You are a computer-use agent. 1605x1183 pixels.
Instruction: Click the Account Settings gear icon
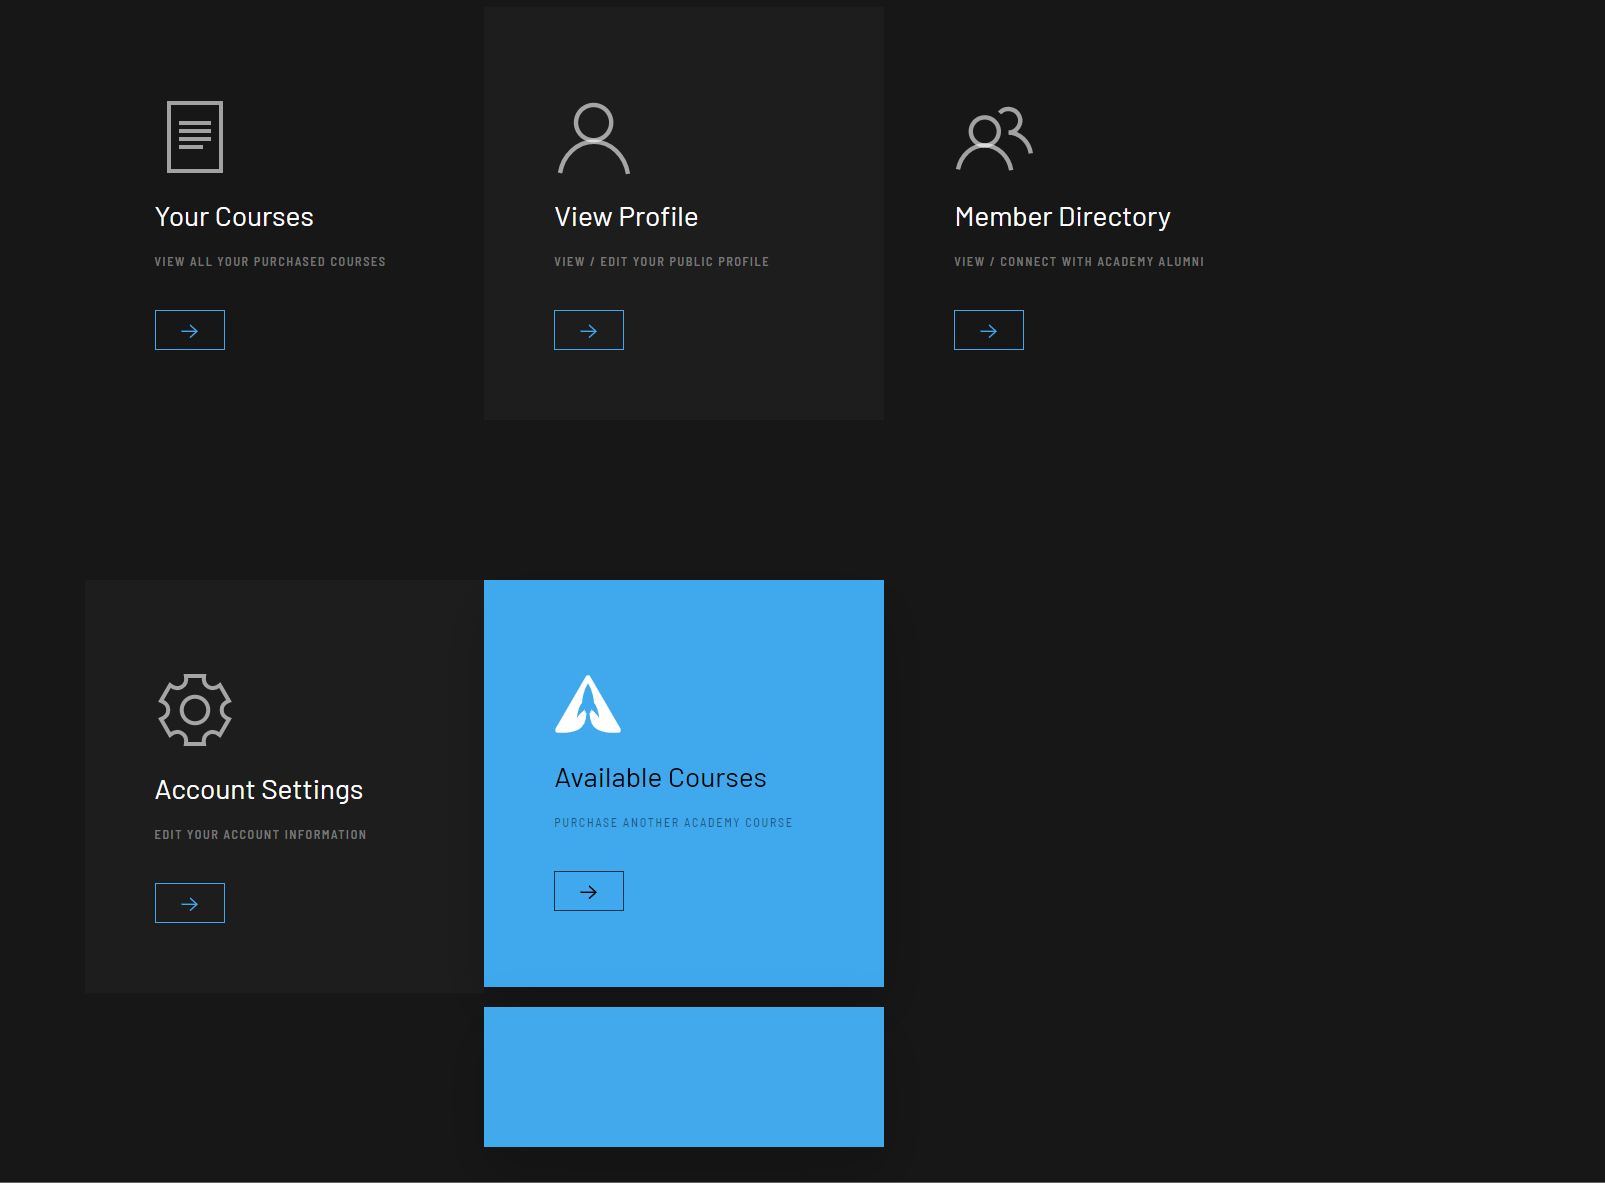[195, 710]
